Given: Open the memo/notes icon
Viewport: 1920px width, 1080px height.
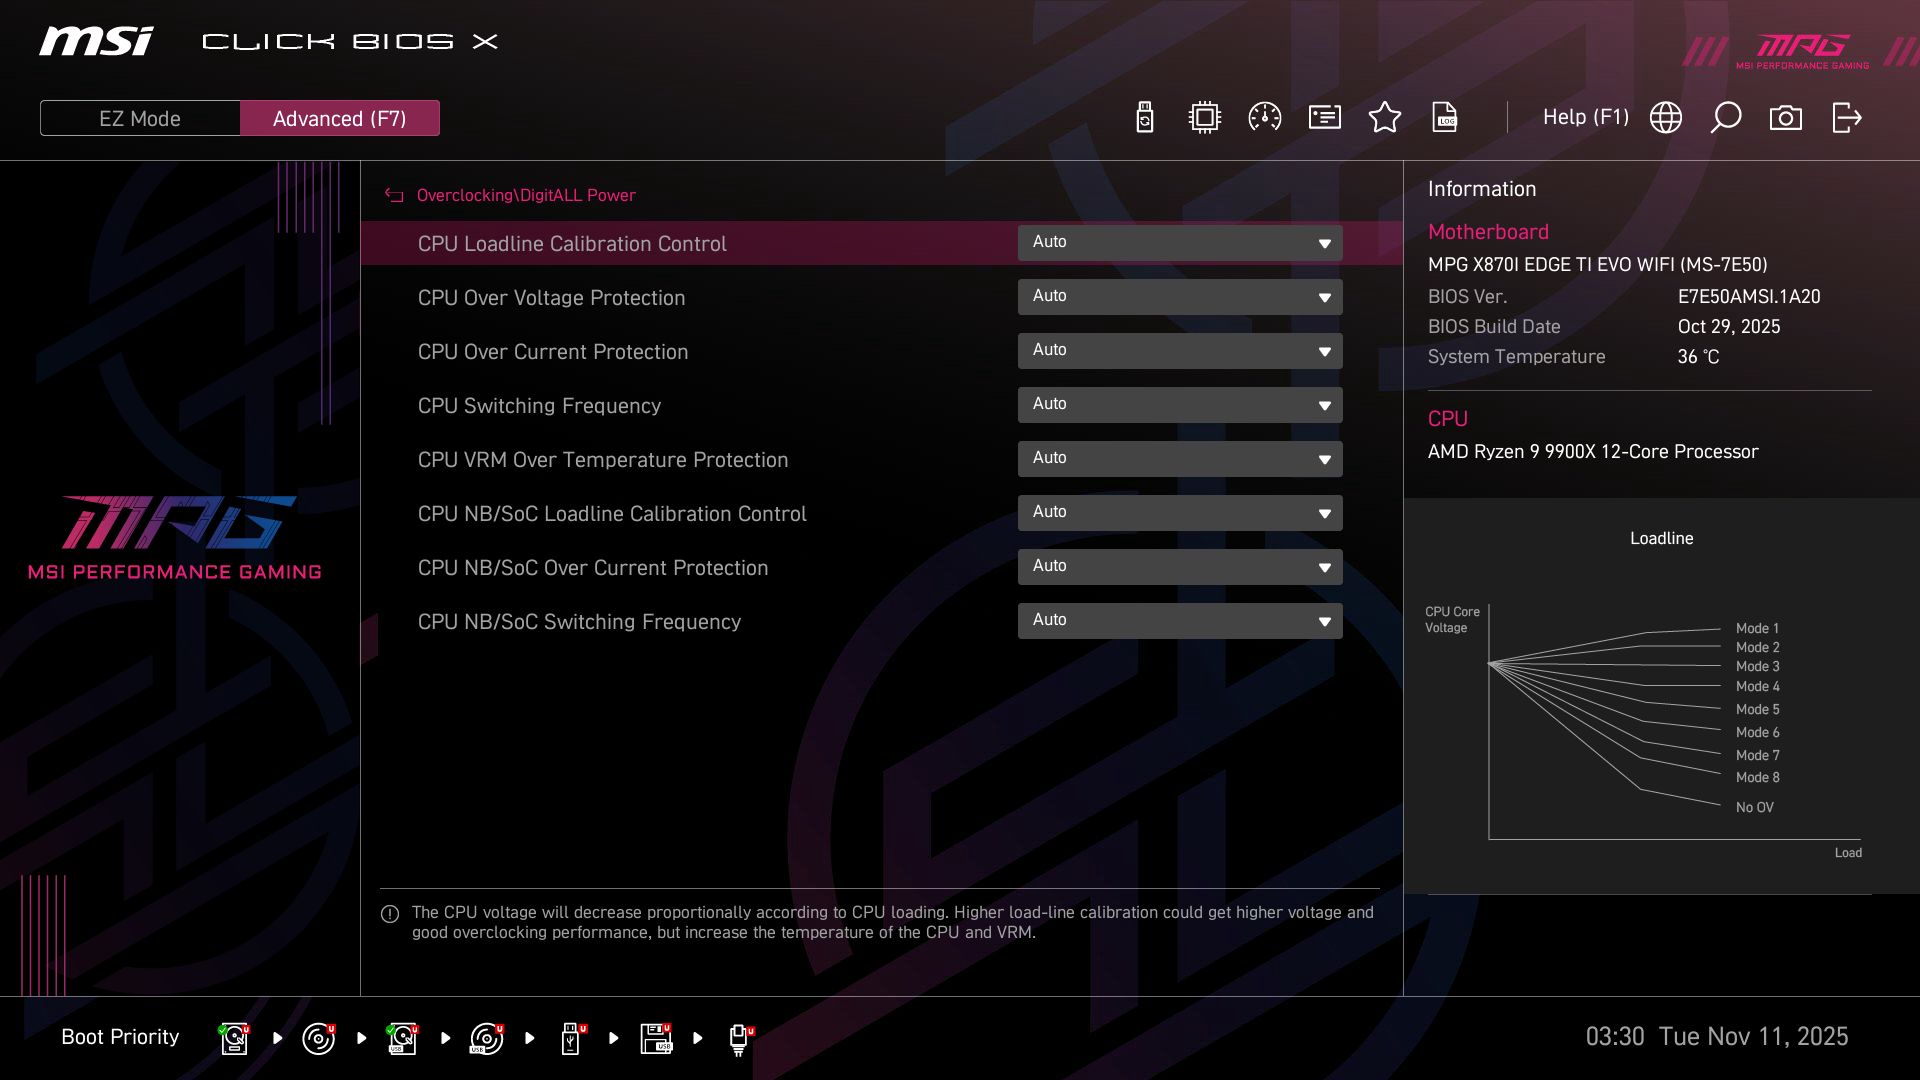Looking at the screenshot, I should (1324, 117).
